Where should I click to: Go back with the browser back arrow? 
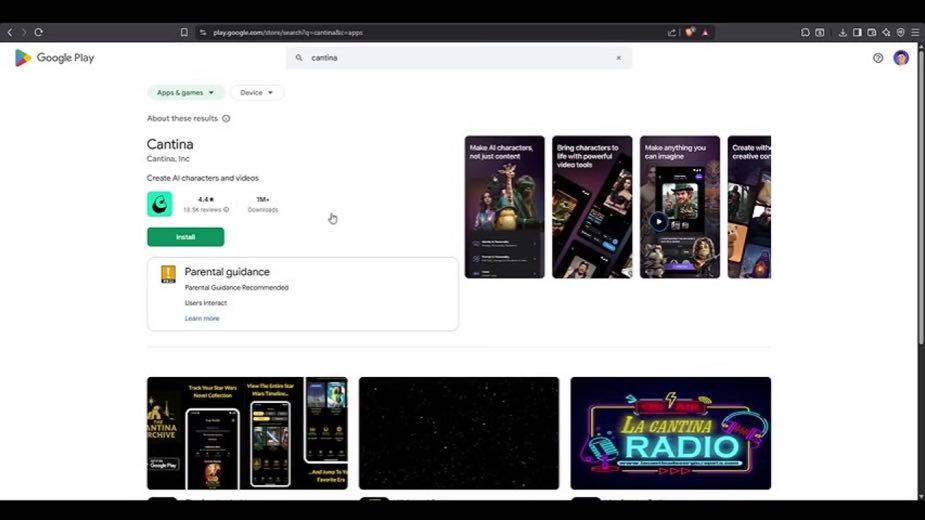[10, 32]
